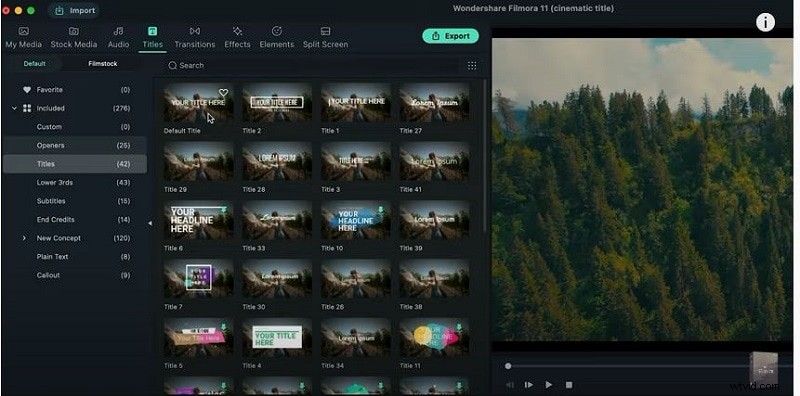
Task: Select the Title 3 thumbnail
Action: click(x=356, y=161)
